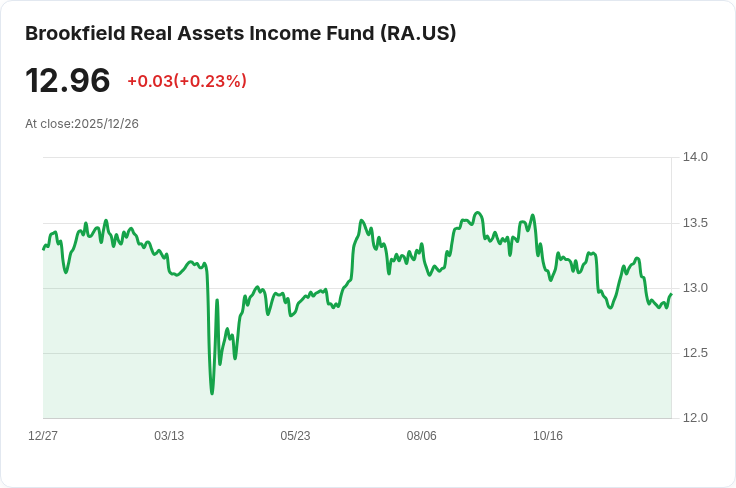The height and width of the screenshot is (488, 736).
Task: Click the 13.0 price axis label
Action: (695, 288)
